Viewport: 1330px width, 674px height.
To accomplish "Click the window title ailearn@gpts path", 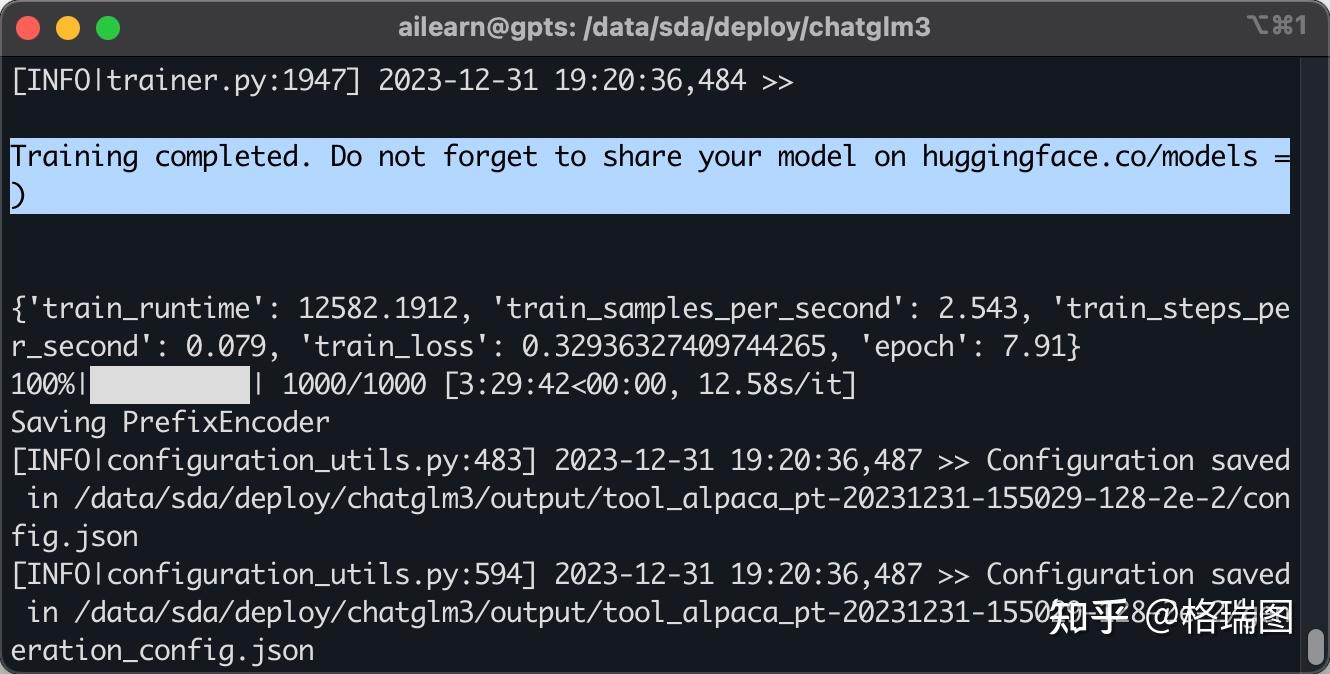I will pos(664,27).
